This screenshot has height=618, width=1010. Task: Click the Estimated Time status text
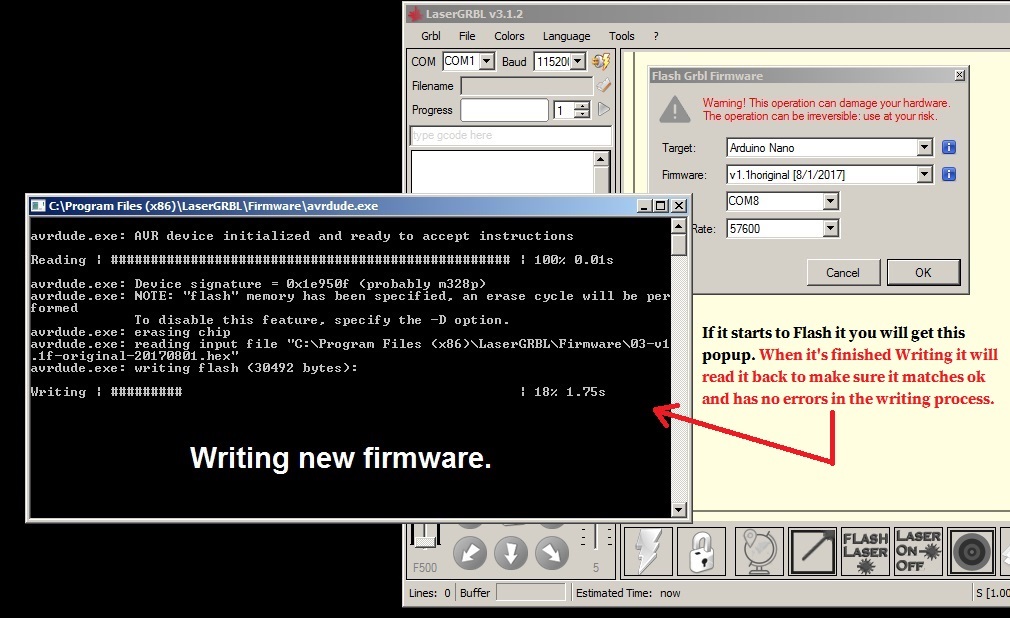(627, 593)
